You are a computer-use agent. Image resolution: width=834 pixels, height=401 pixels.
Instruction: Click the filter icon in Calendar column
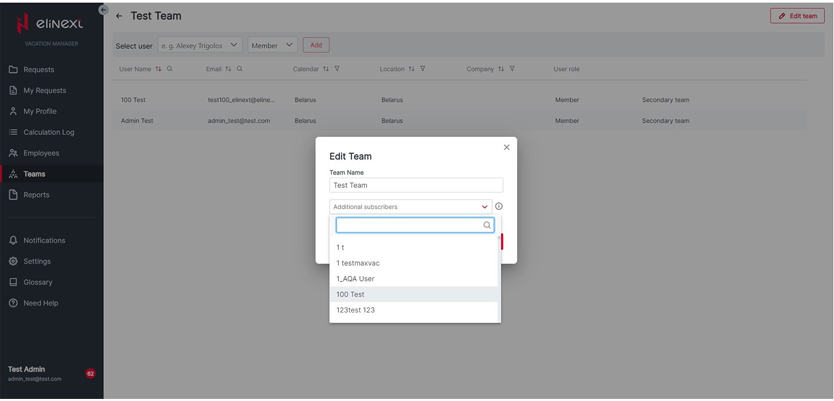pyautogui.click(x=337, y=69)
